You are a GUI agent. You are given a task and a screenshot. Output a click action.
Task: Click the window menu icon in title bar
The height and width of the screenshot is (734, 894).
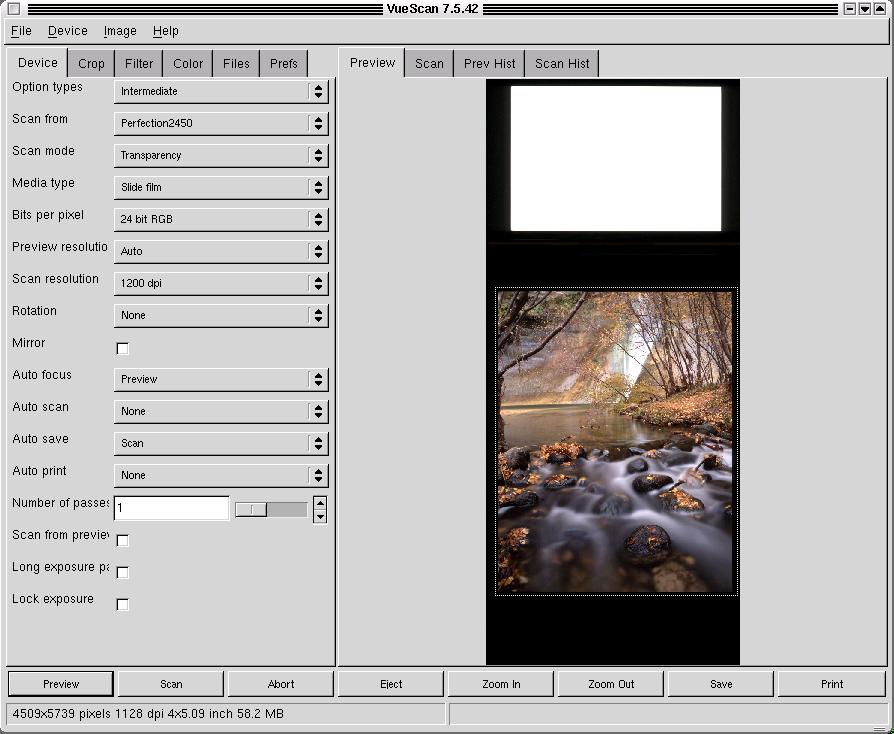click(13, 9)
